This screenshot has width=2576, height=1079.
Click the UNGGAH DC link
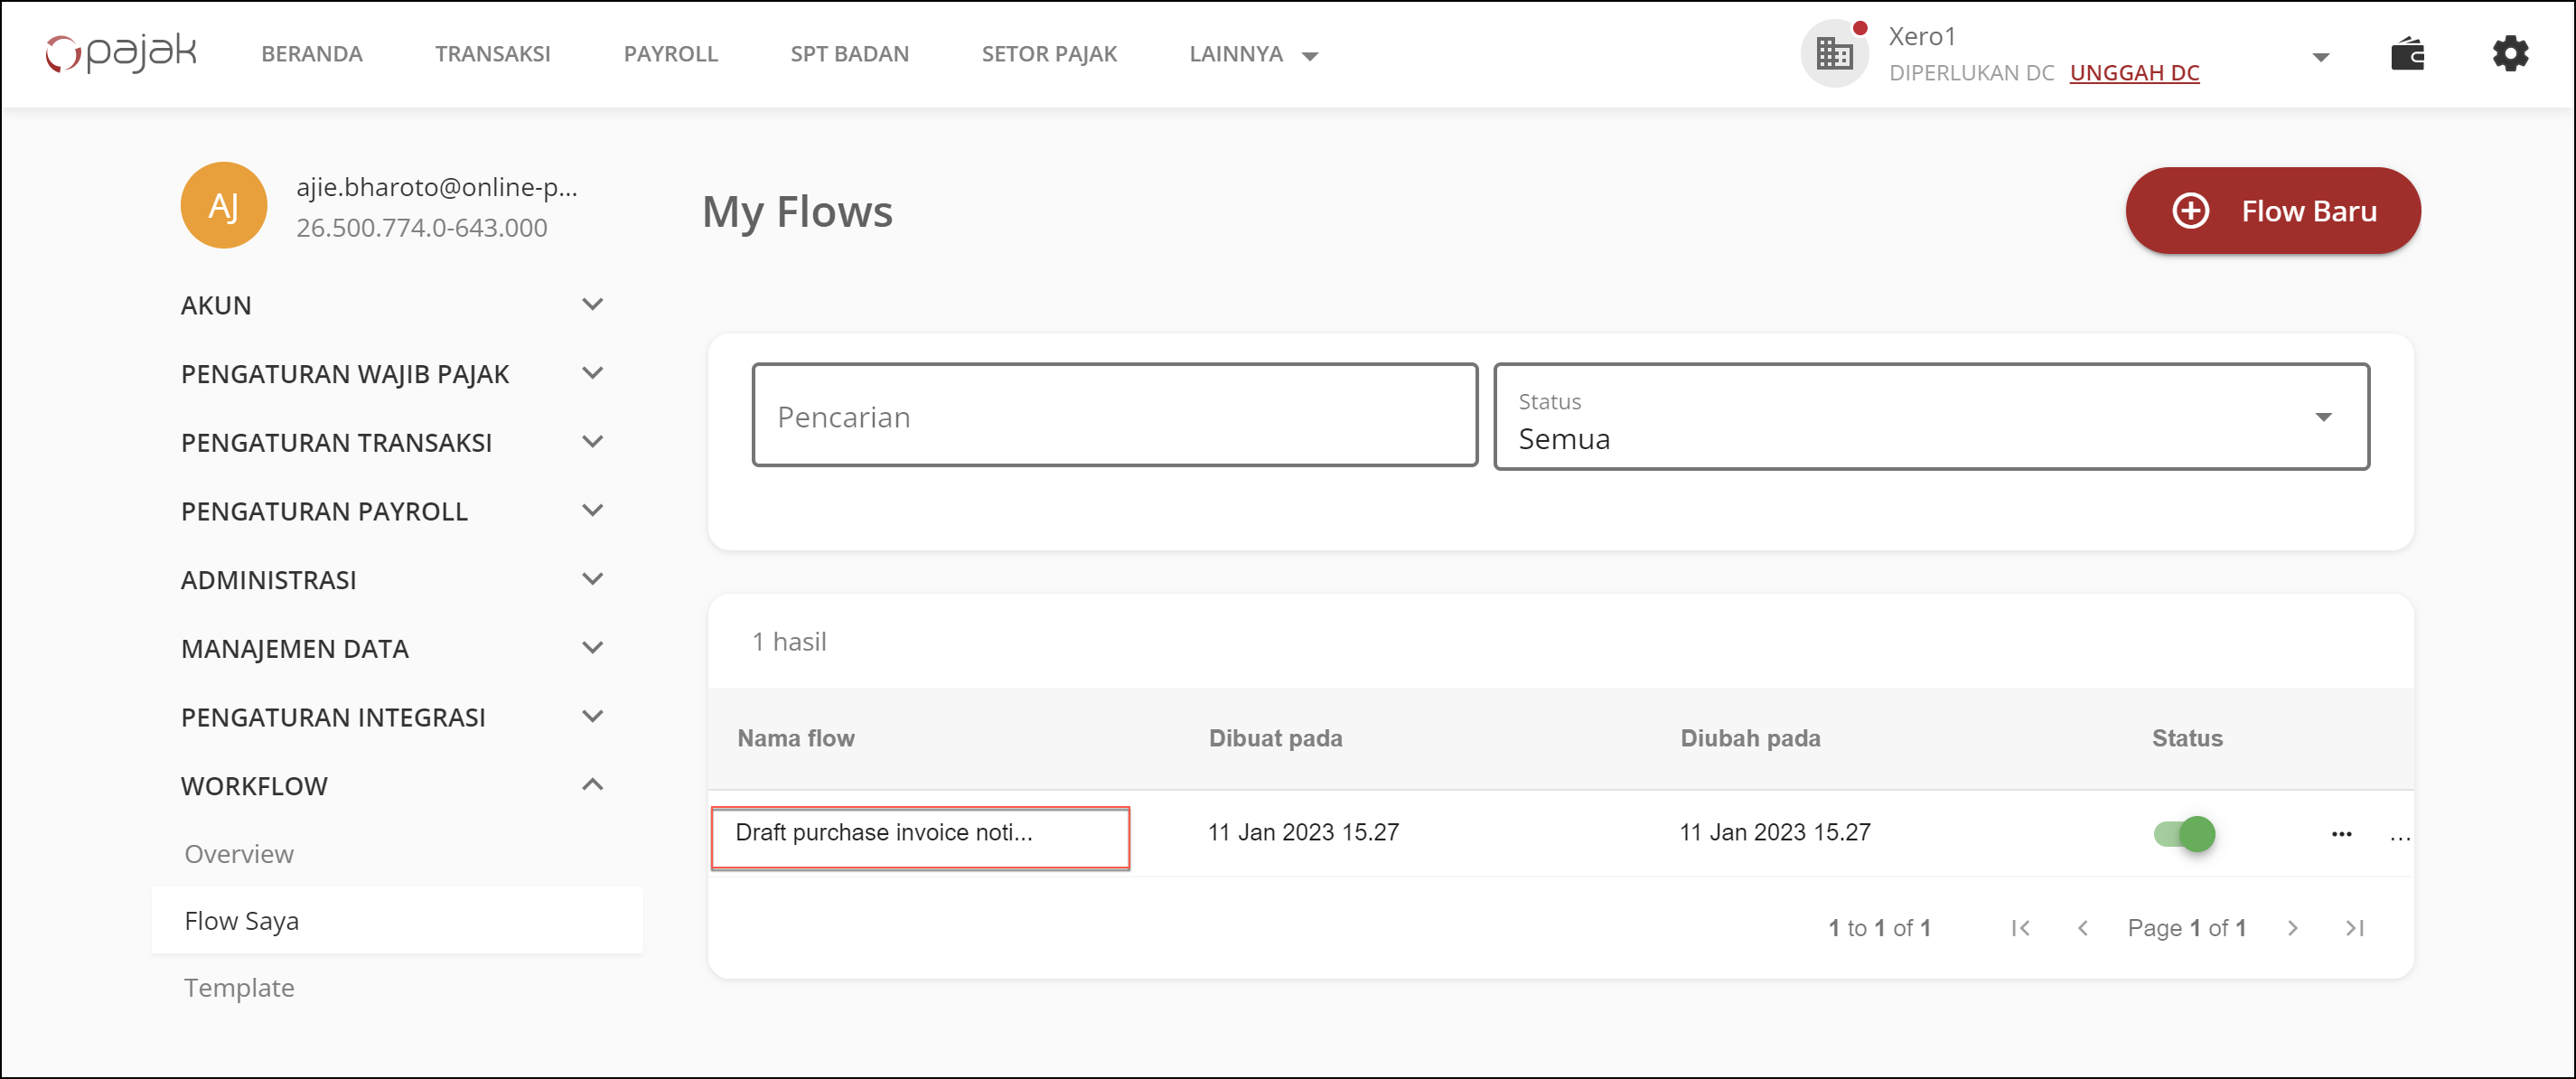point(2134,73)
